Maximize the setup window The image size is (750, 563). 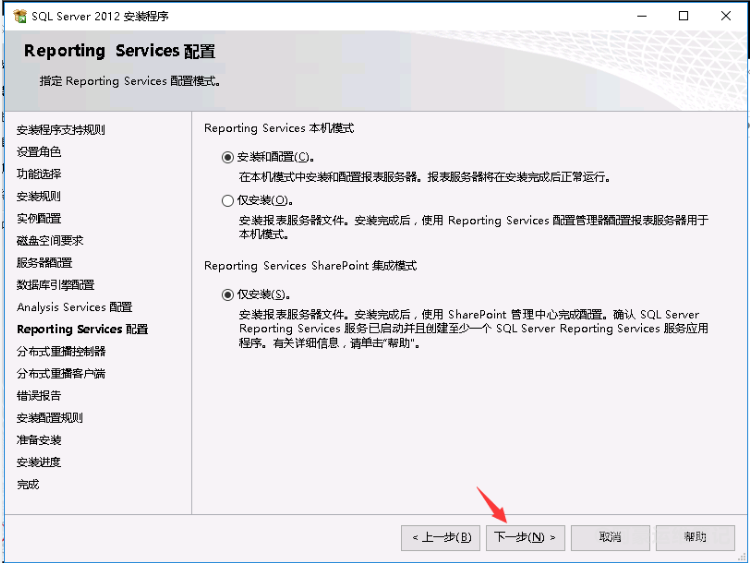683,16
